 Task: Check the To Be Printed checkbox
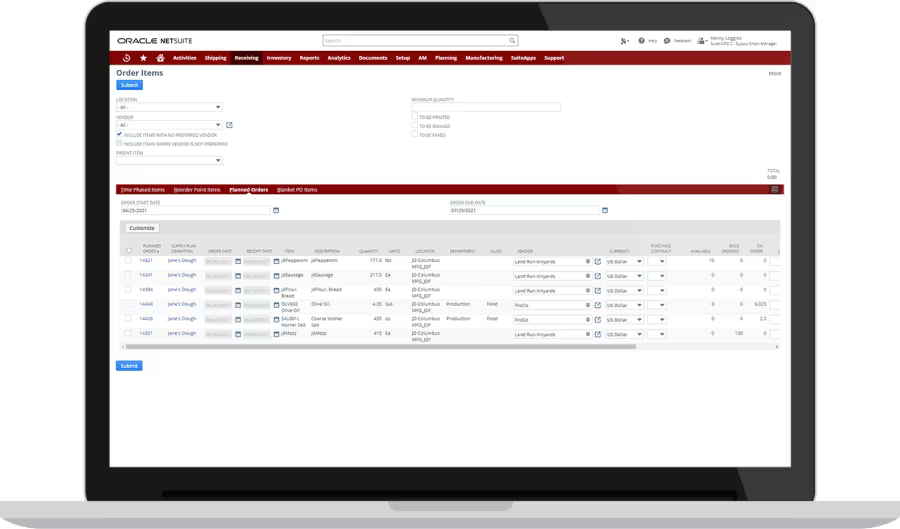coord(415,116)
